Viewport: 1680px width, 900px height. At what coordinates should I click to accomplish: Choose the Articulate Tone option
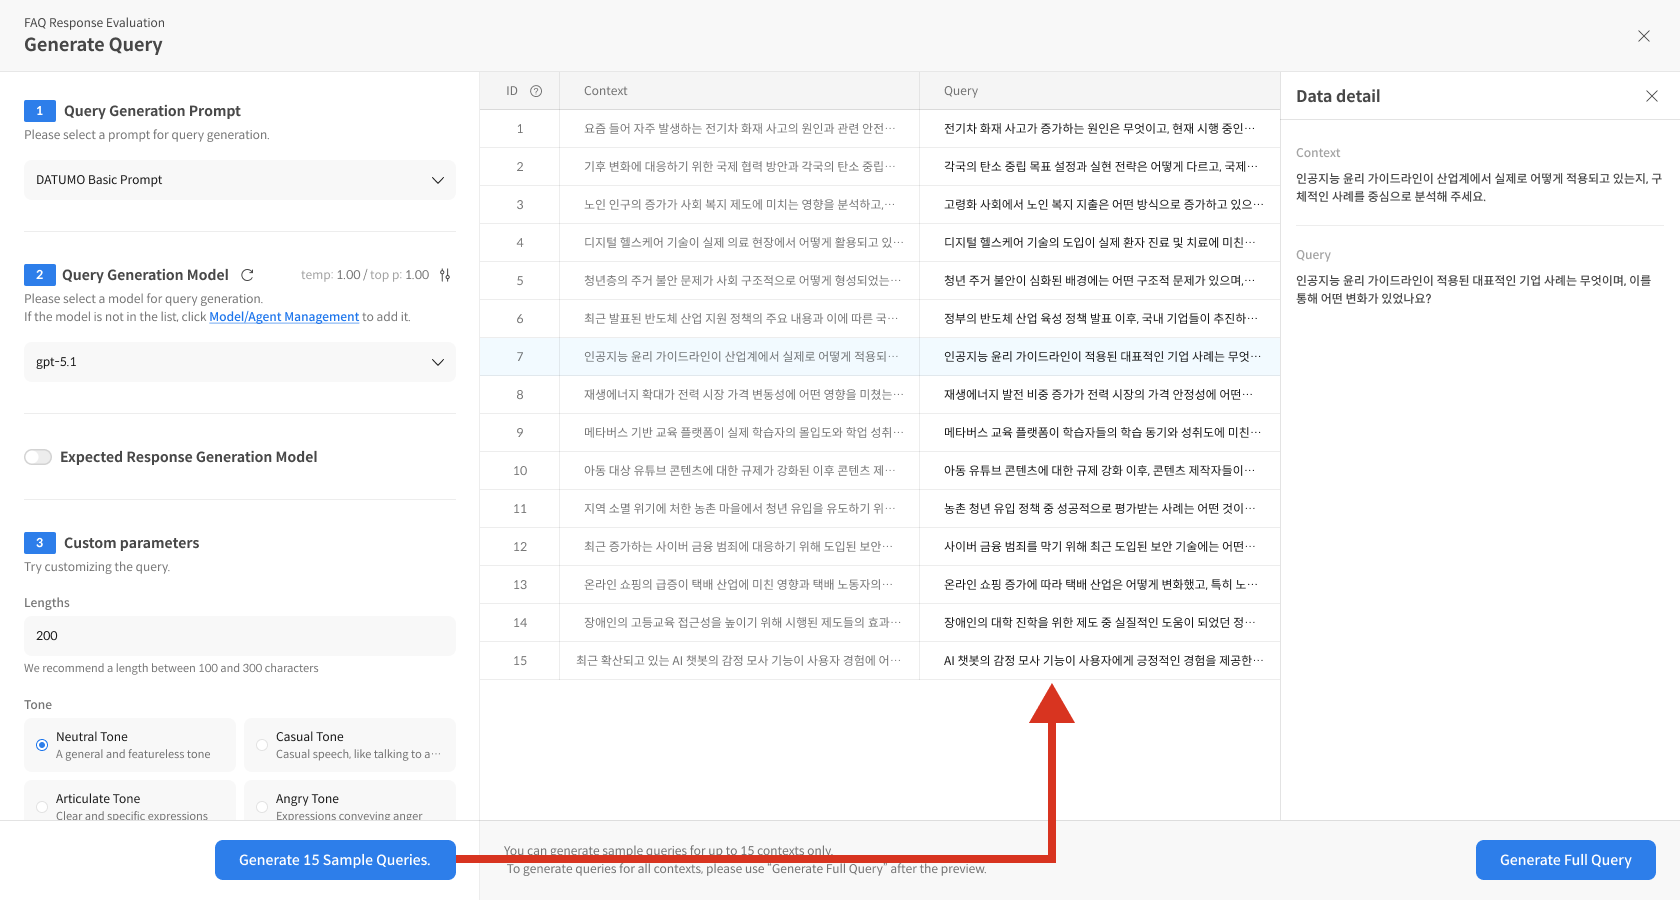tap(42, 806)
